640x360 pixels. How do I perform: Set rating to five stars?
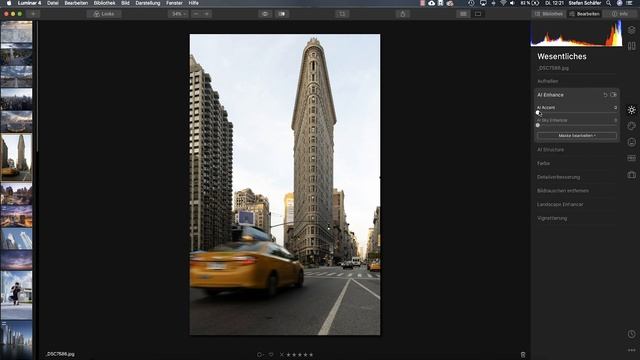[x=311, y=355]
